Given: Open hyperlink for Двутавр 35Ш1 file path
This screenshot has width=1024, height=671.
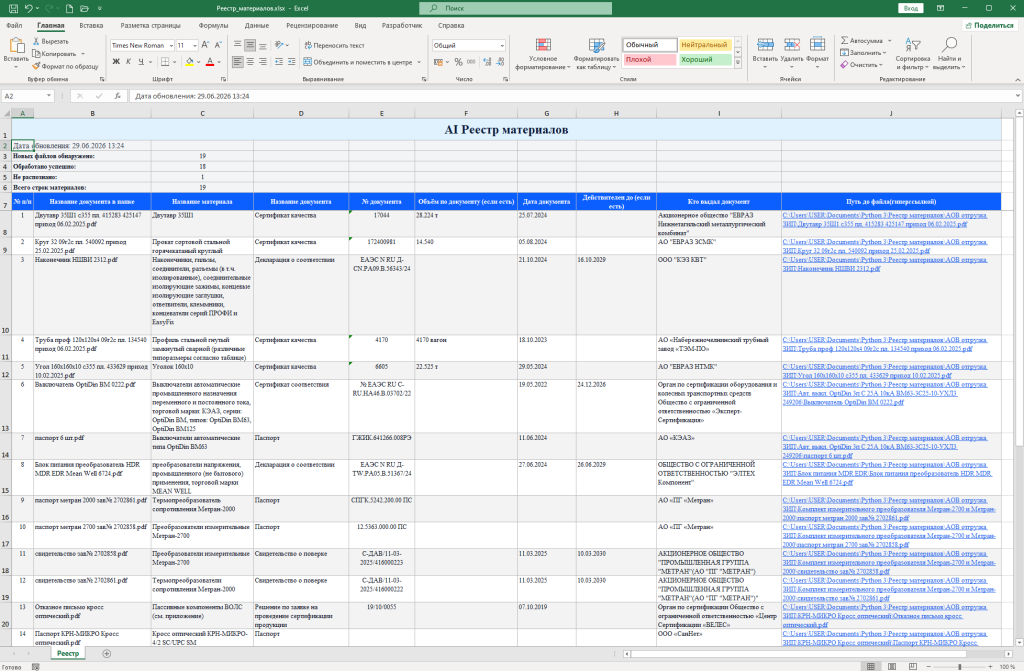Looking at the screenshot, I should tap(884, 220).
